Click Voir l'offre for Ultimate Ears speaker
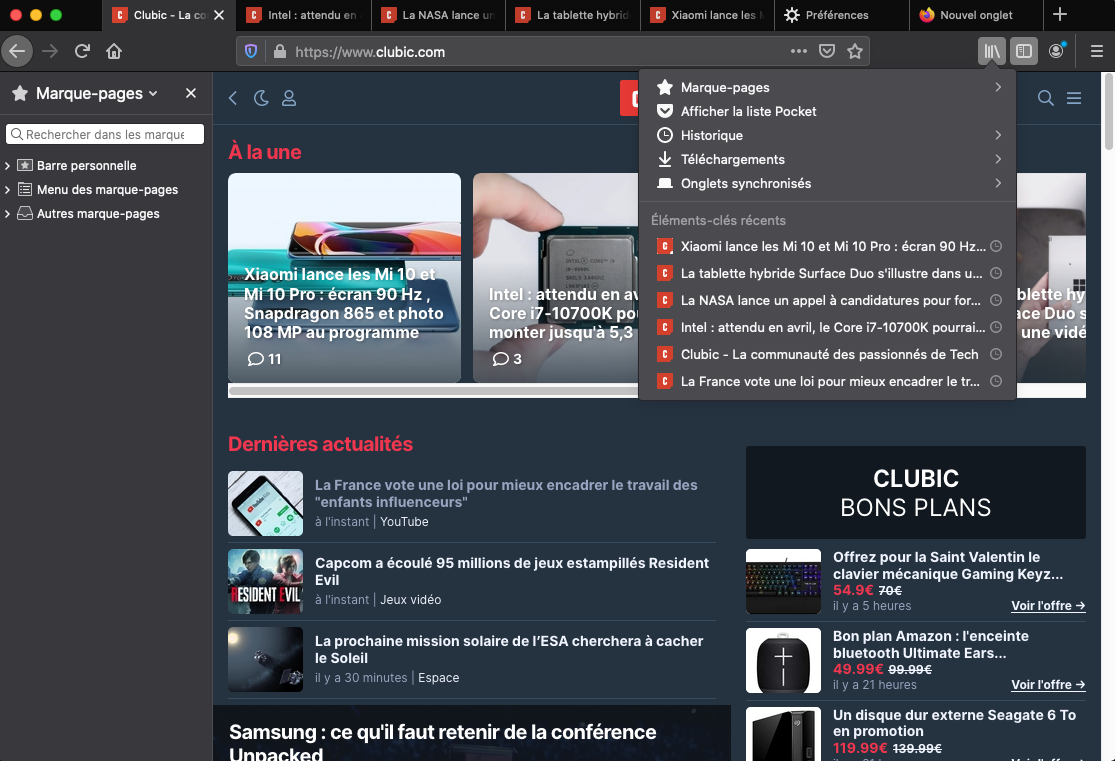Image resolution: width=1115 pixels, height=761 pixels. click(x=1048, y=685)
